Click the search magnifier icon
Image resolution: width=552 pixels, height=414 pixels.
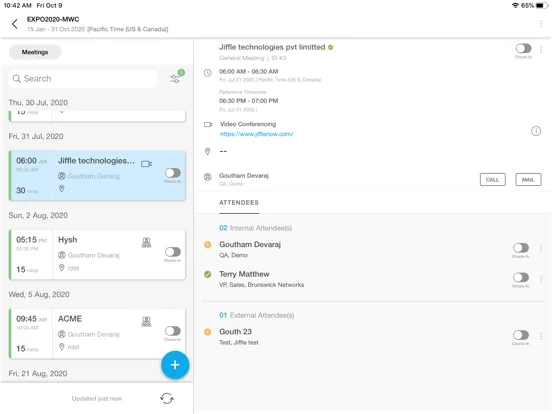point(16,79)
